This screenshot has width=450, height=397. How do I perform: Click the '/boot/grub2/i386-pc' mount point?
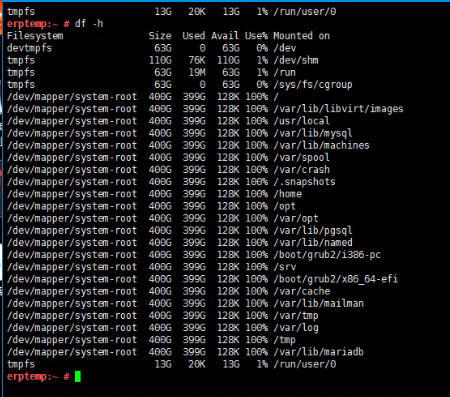point(327,255)
